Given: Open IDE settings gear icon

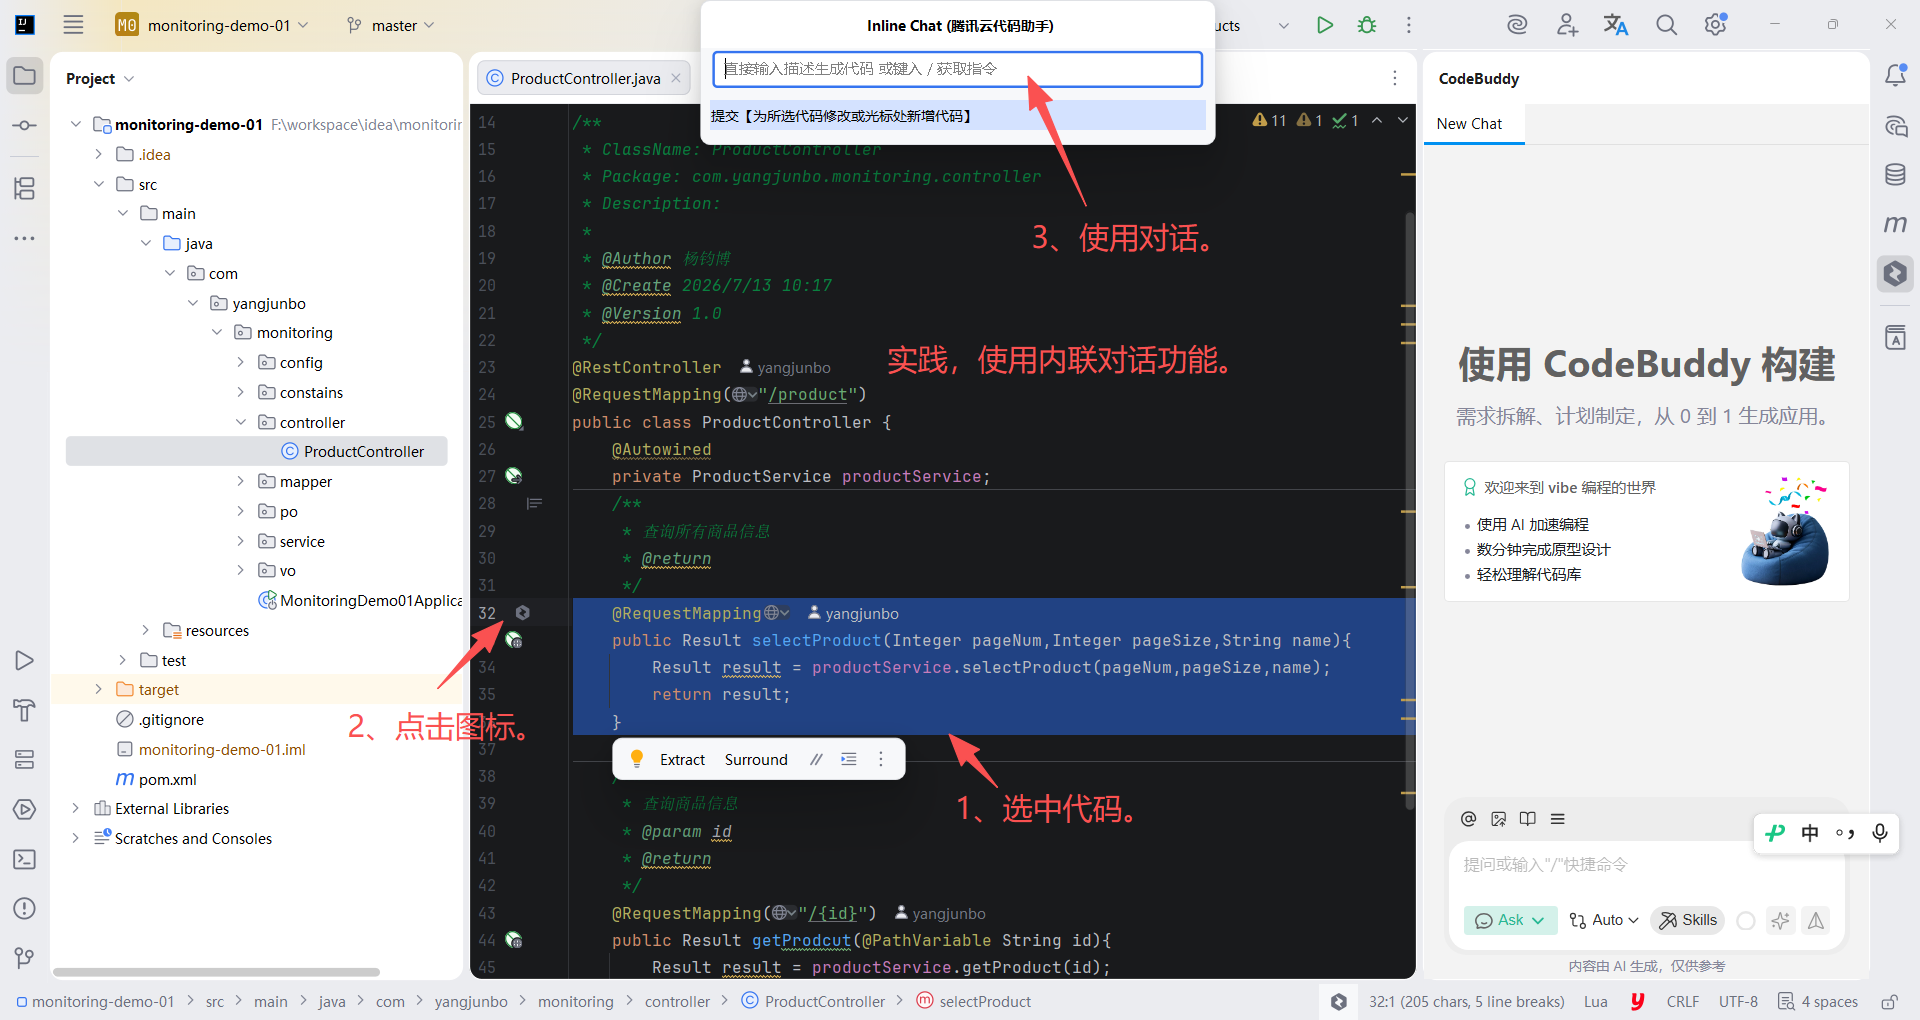Looking at the screenshot, I should pos(1716,25).
